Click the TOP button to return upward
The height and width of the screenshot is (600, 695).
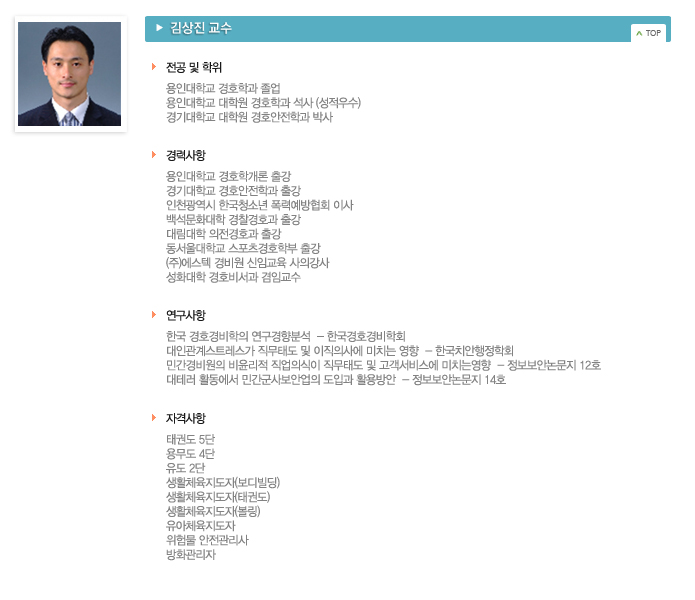point(648,33)
